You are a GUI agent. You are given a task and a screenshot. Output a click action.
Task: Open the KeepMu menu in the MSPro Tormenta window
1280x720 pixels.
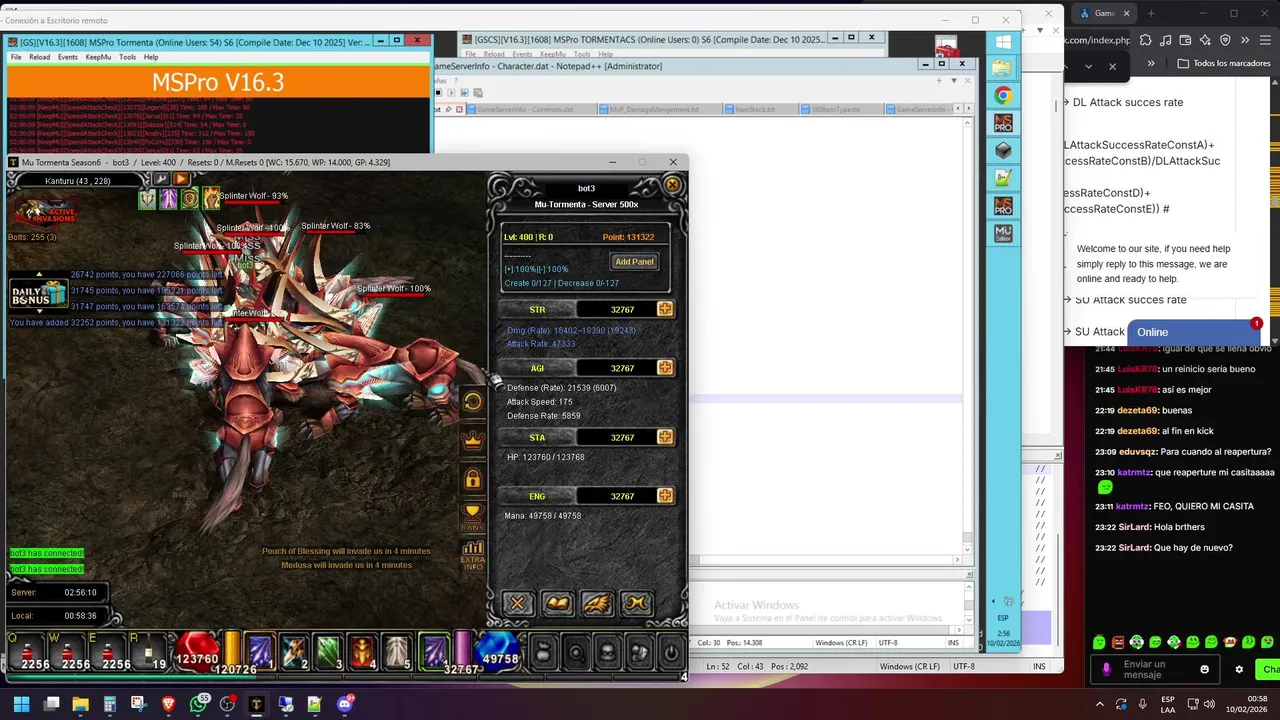98,57
